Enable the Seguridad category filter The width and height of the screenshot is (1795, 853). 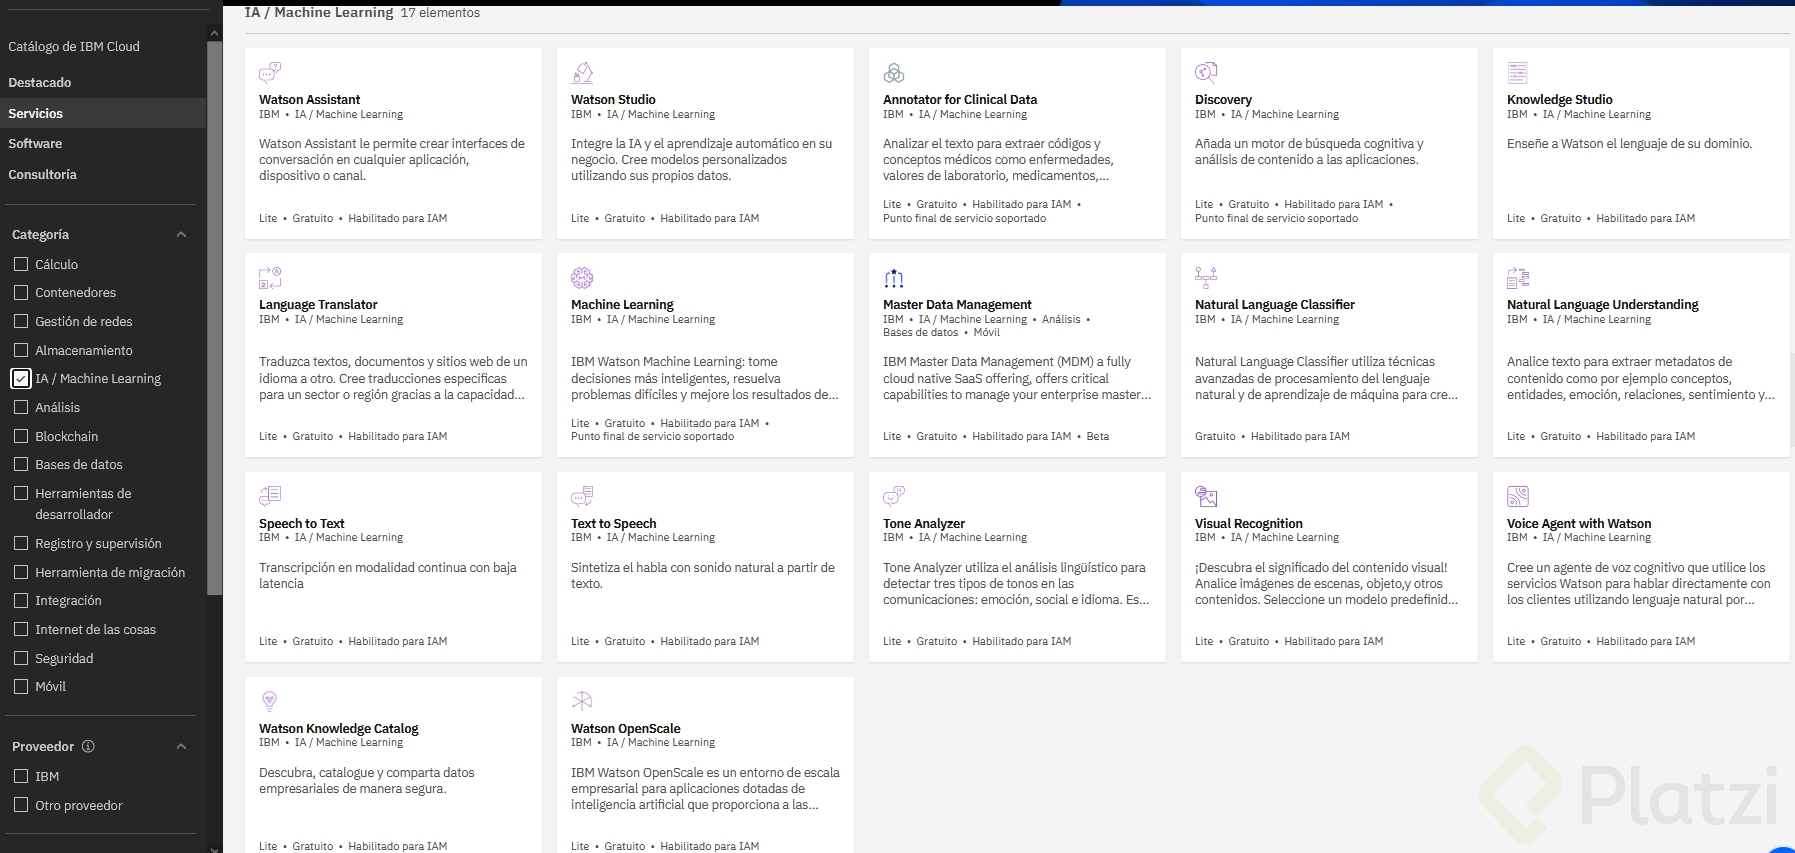pyautogui.click(x=21, y=658)
